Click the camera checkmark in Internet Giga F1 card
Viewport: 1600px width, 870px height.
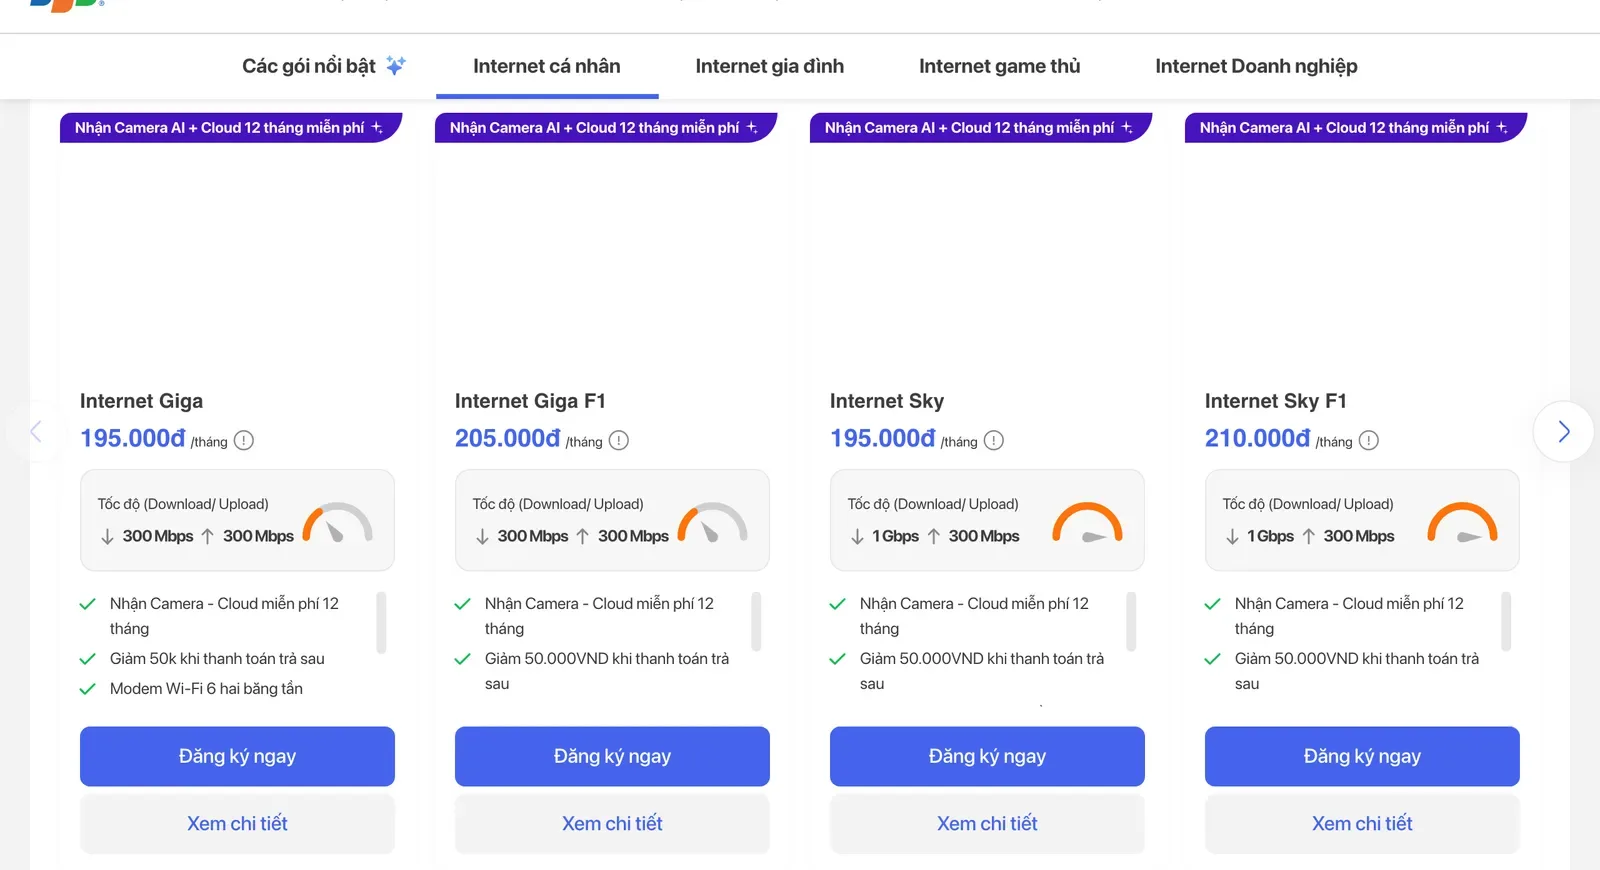pyautogui.click(x=463, y=604)
